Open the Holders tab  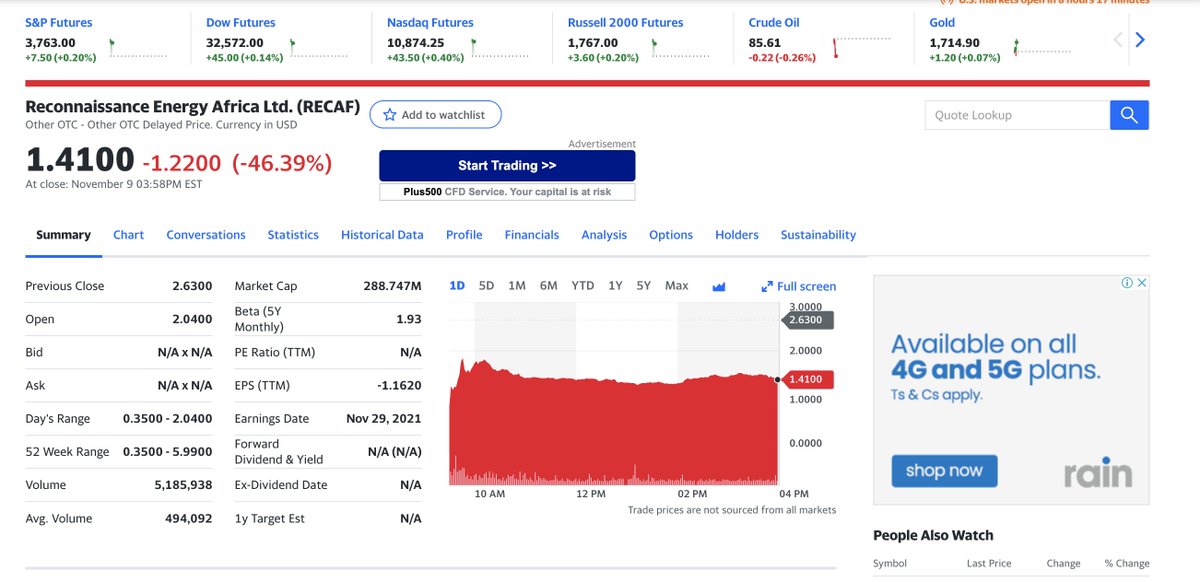pyautogui.click(x=737, y=235)
